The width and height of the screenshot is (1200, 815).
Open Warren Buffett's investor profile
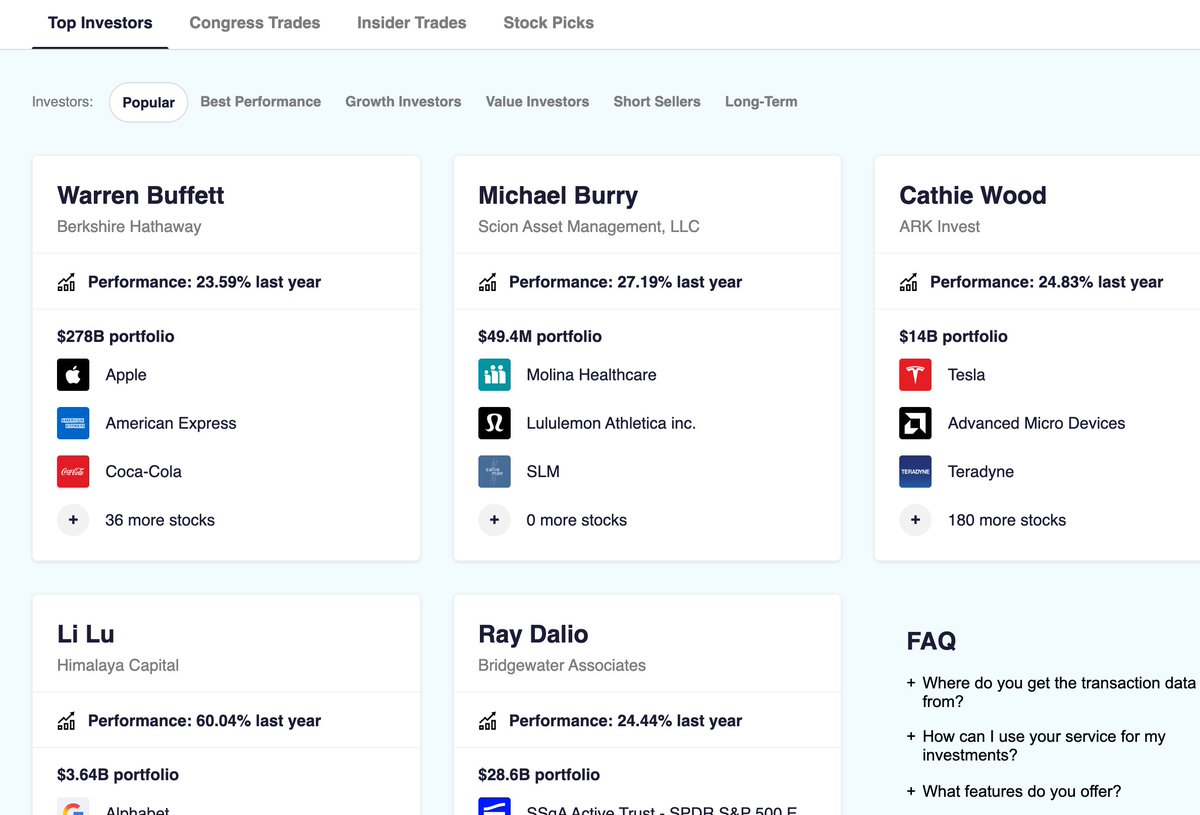(141, 195)
